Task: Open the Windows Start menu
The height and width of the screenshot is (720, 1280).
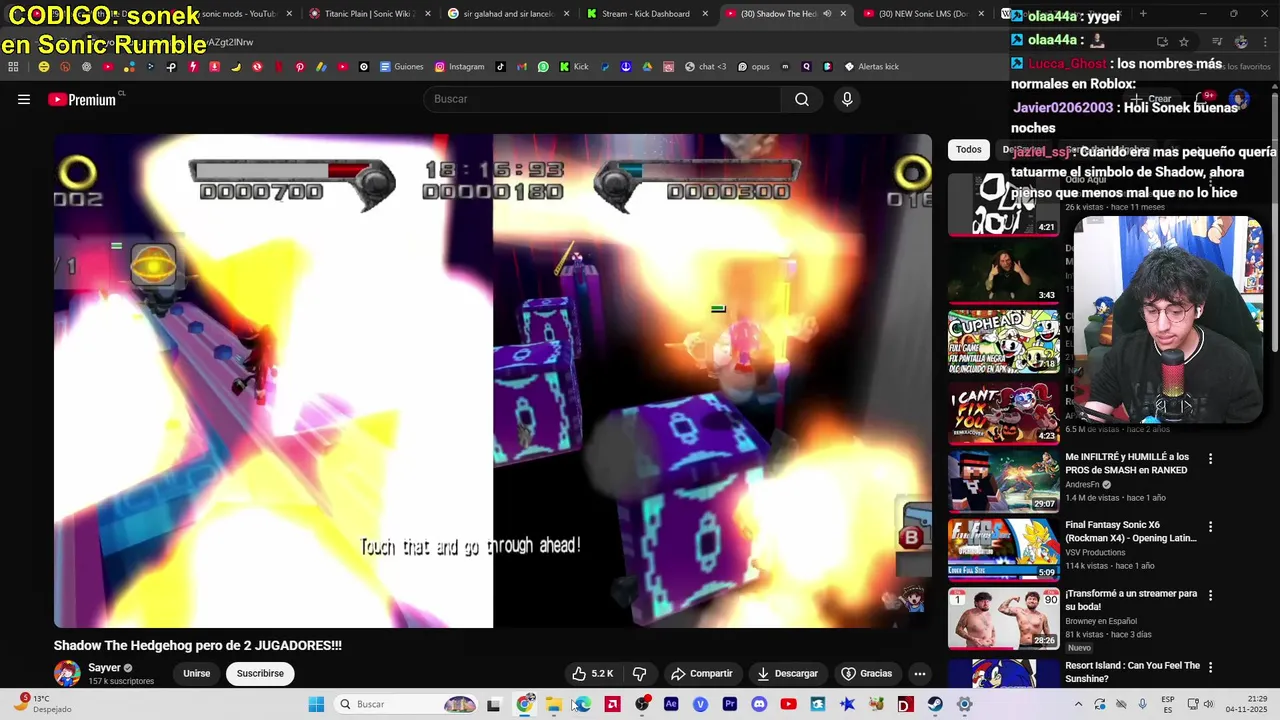Action: [x=316, y=704]
